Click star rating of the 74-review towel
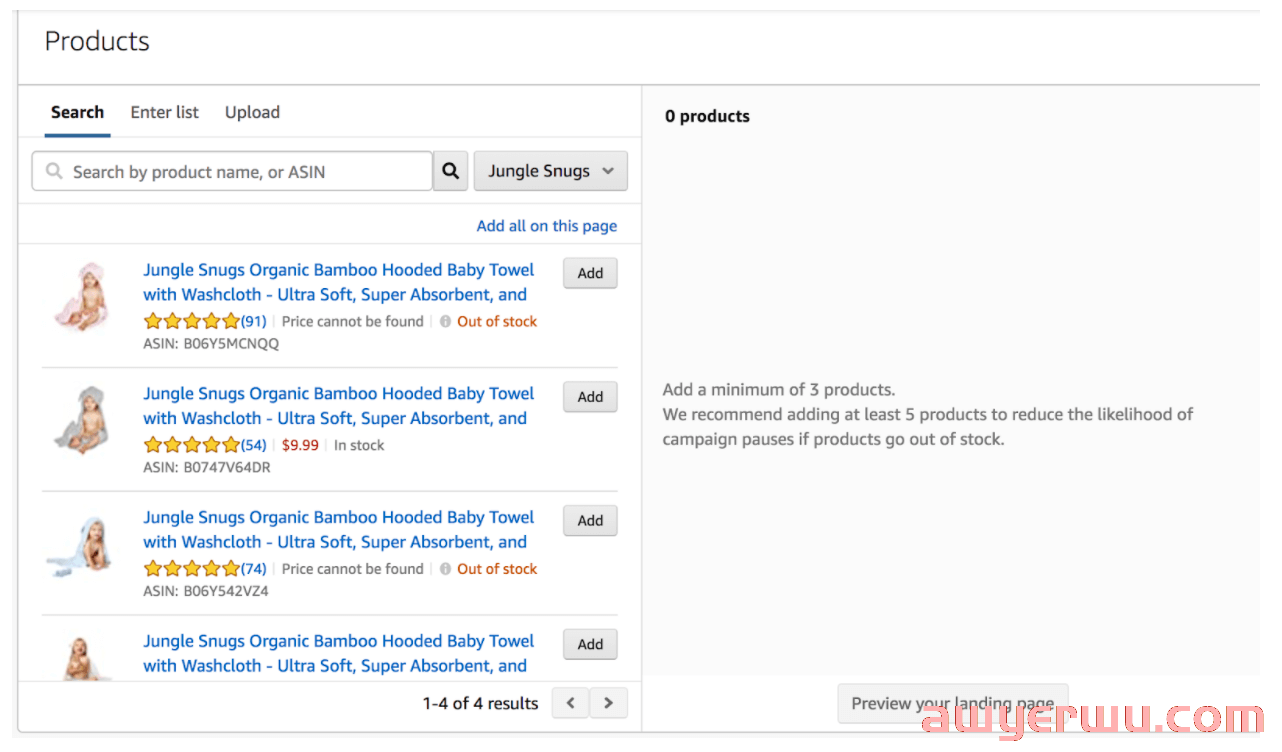The image size is (1282, 752). point(192,569)
